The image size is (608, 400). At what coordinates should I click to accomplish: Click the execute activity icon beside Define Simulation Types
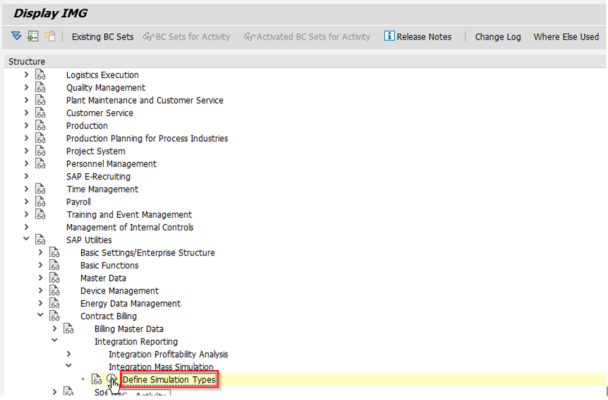(x=113, y=380)
